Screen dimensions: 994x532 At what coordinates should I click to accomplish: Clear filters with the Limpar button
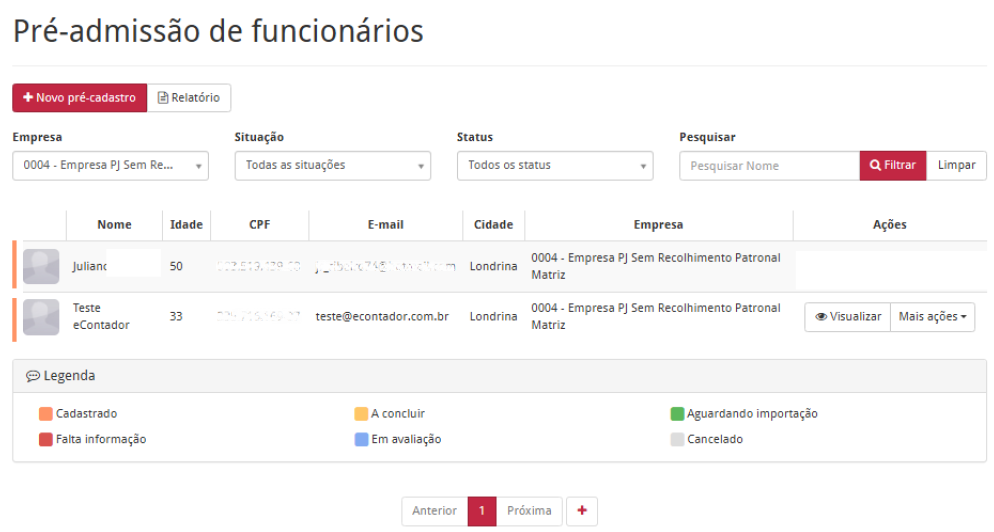(x=956, y=166)
